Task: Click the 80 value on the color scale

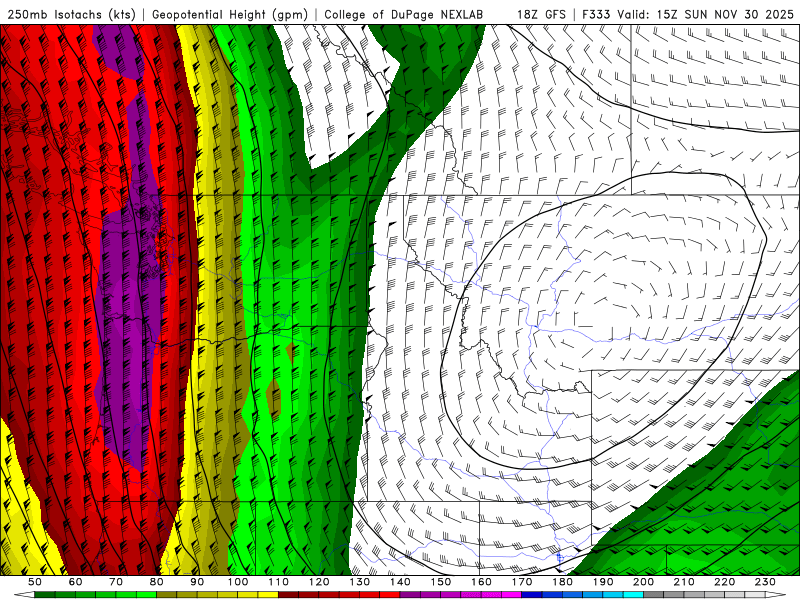Action: pos(157,582)
